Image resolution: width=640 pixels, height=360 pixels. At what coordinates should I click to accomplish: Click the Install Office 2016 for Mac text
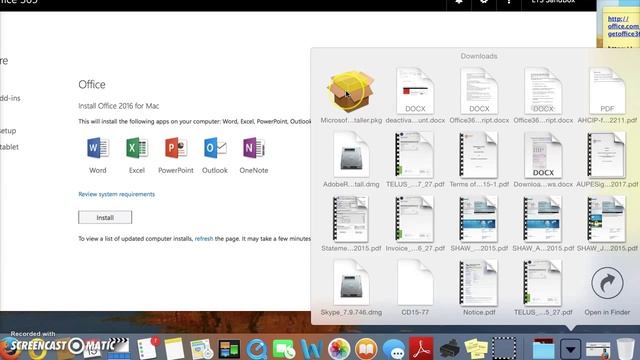click(x=119, y=106)
